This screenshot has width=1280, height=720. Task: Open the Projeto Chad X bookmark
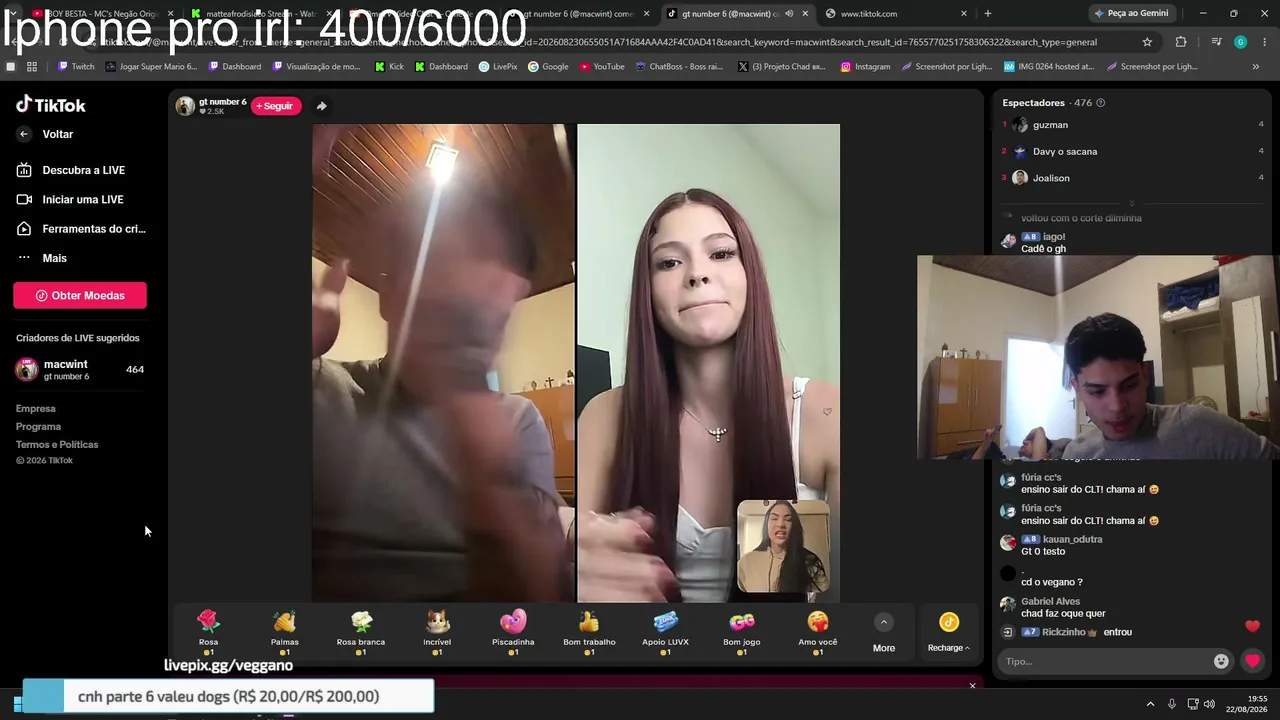click(x=781, y=67)
